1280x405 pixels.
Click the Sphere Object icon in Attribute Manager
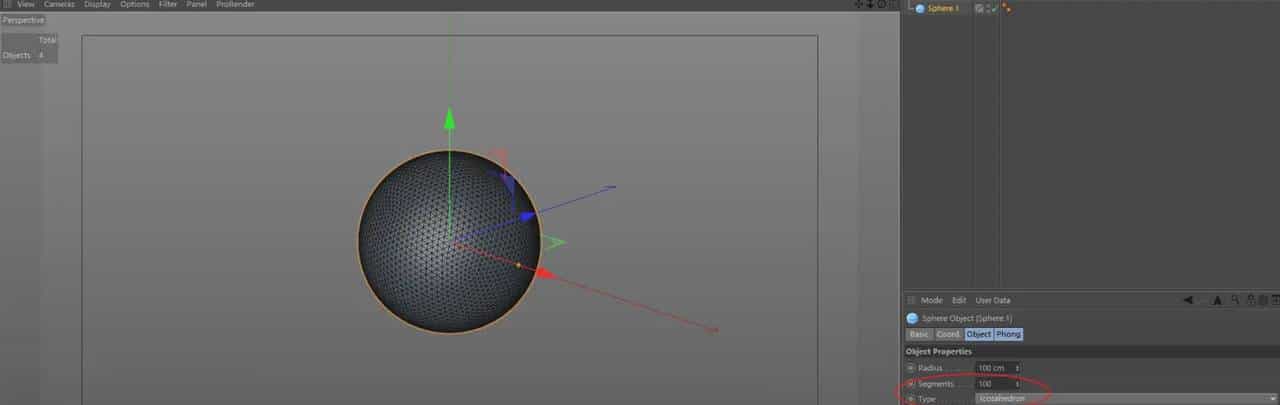(x=912, y=318)
